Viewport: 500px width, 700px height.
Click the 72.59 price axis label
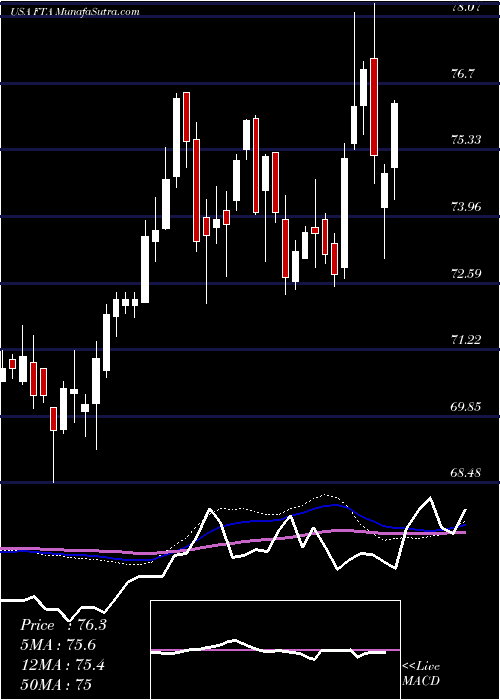click(466, 273)
